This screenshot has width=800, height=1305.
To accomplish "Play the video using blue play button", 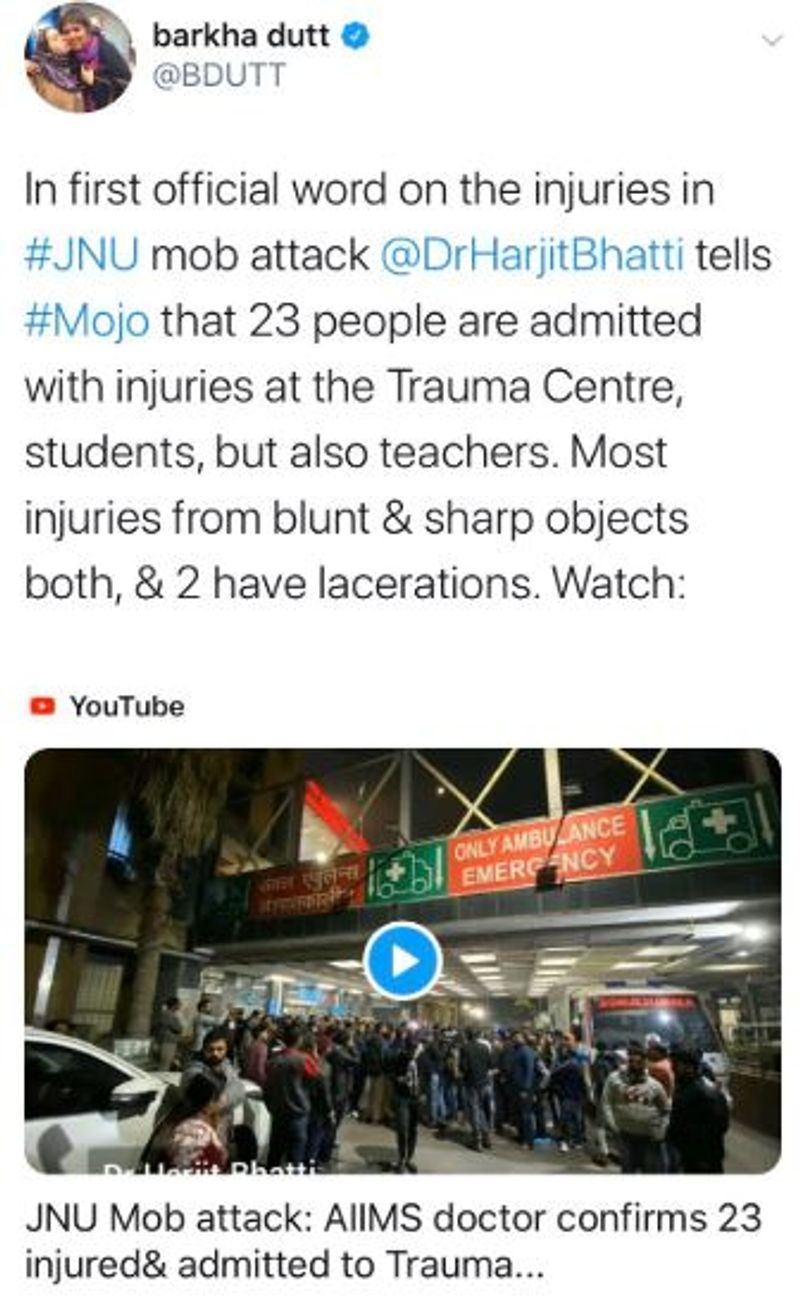I will click(x=402, y=961).
